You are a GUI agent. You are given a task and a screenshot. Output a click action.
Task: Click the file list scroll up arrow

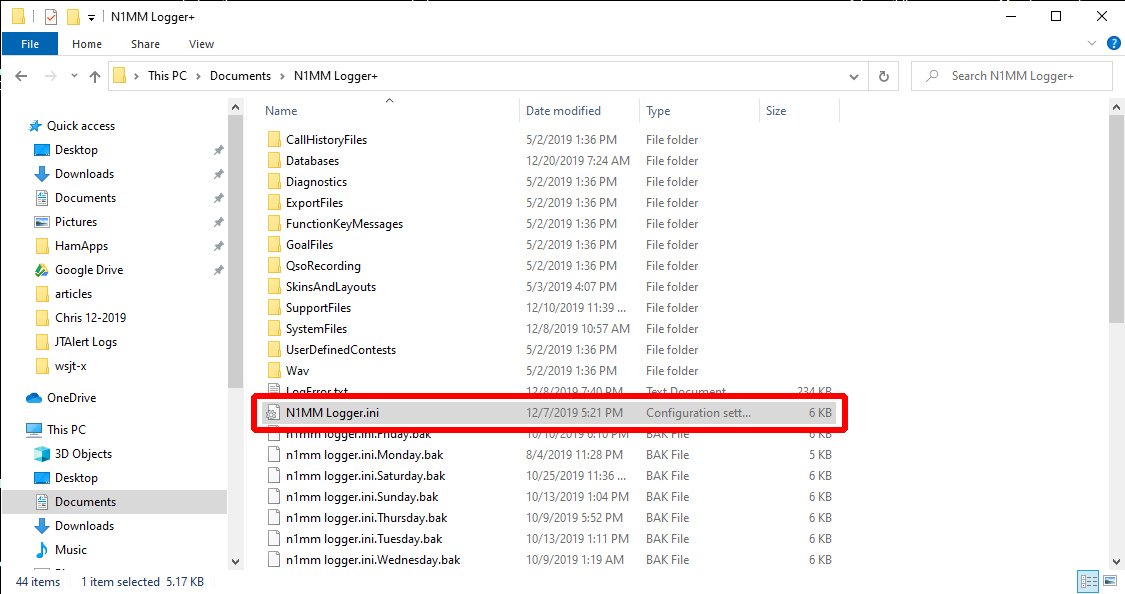[x=1116, y=108]
